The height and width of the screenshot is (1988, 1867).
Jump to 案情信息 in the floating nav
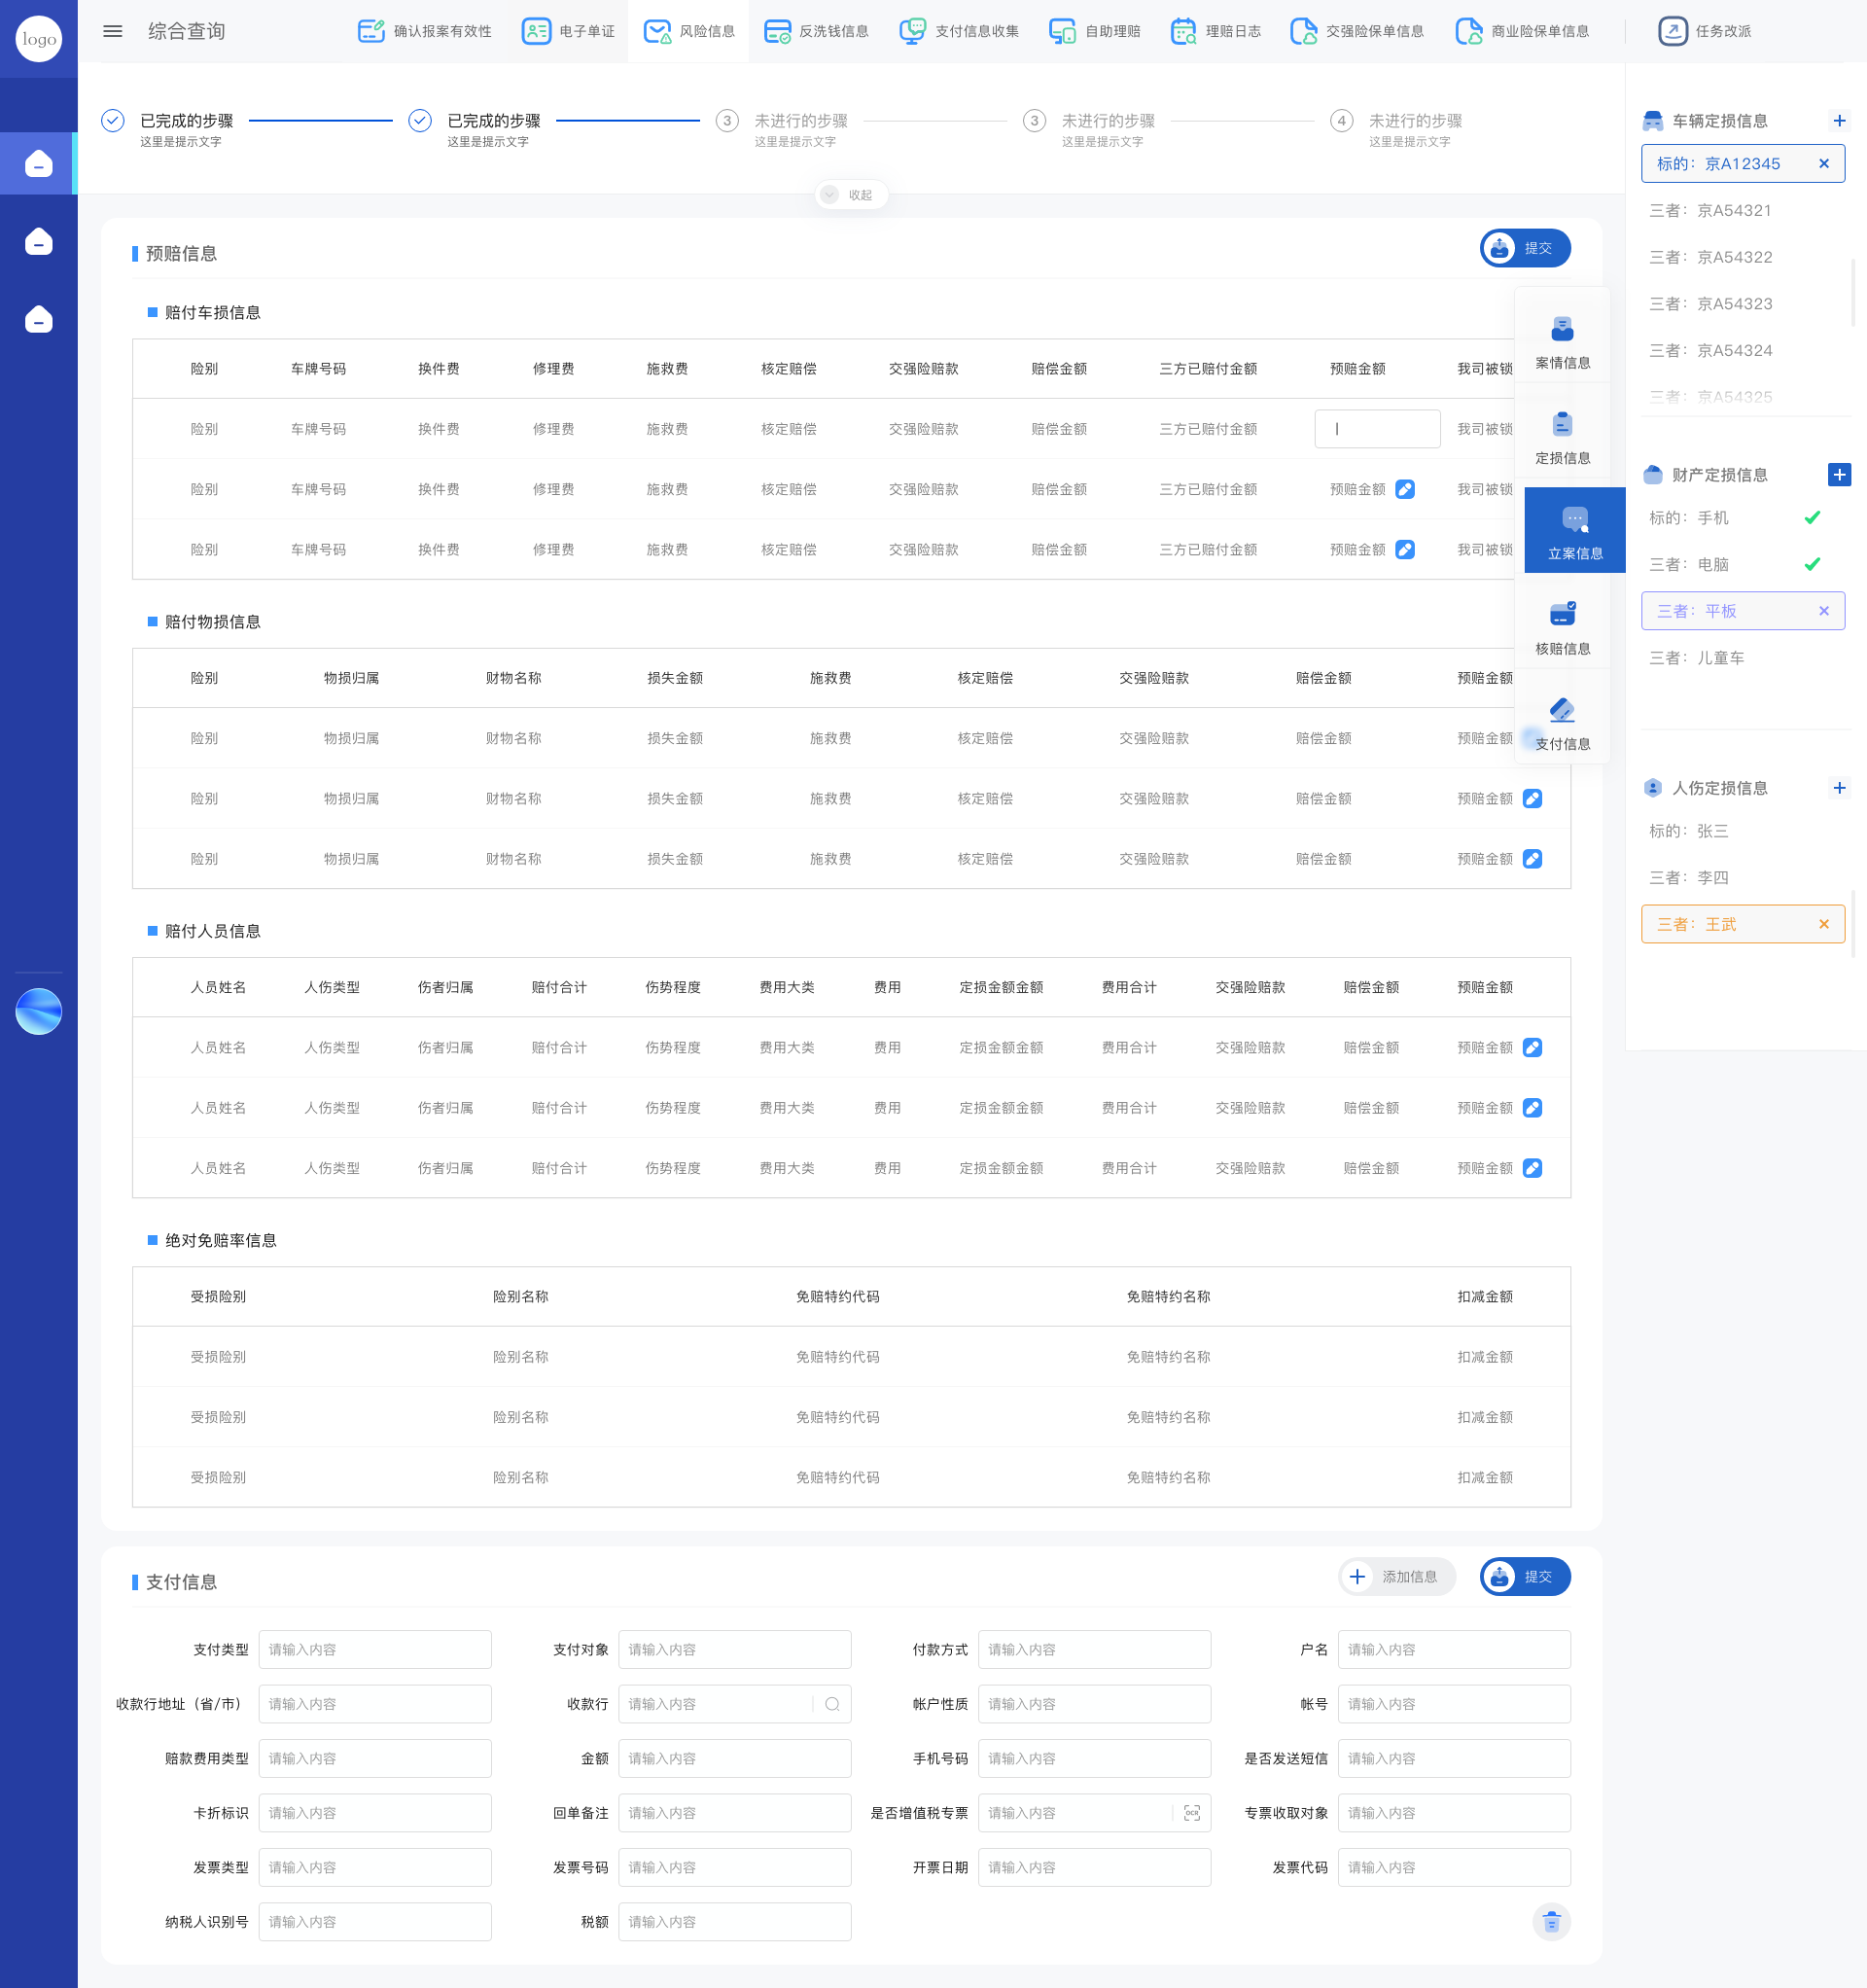(x=1562, y=341)
